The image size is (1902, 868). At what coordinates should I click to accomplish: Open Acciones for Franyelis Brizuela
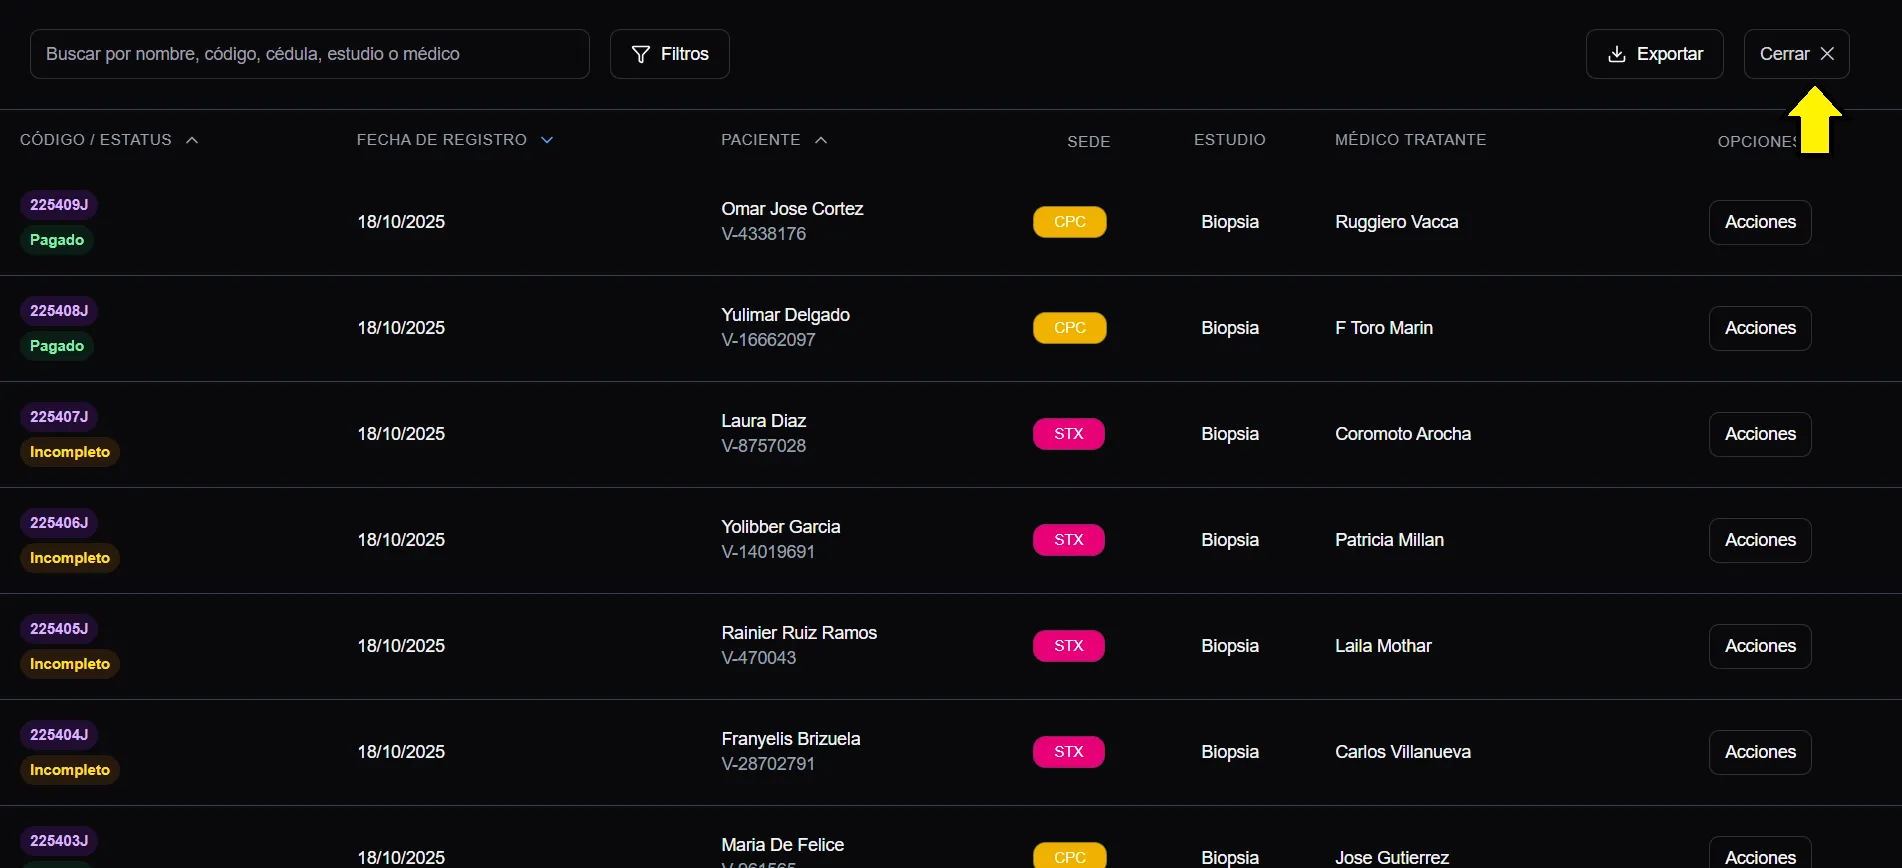point(1760,752)
